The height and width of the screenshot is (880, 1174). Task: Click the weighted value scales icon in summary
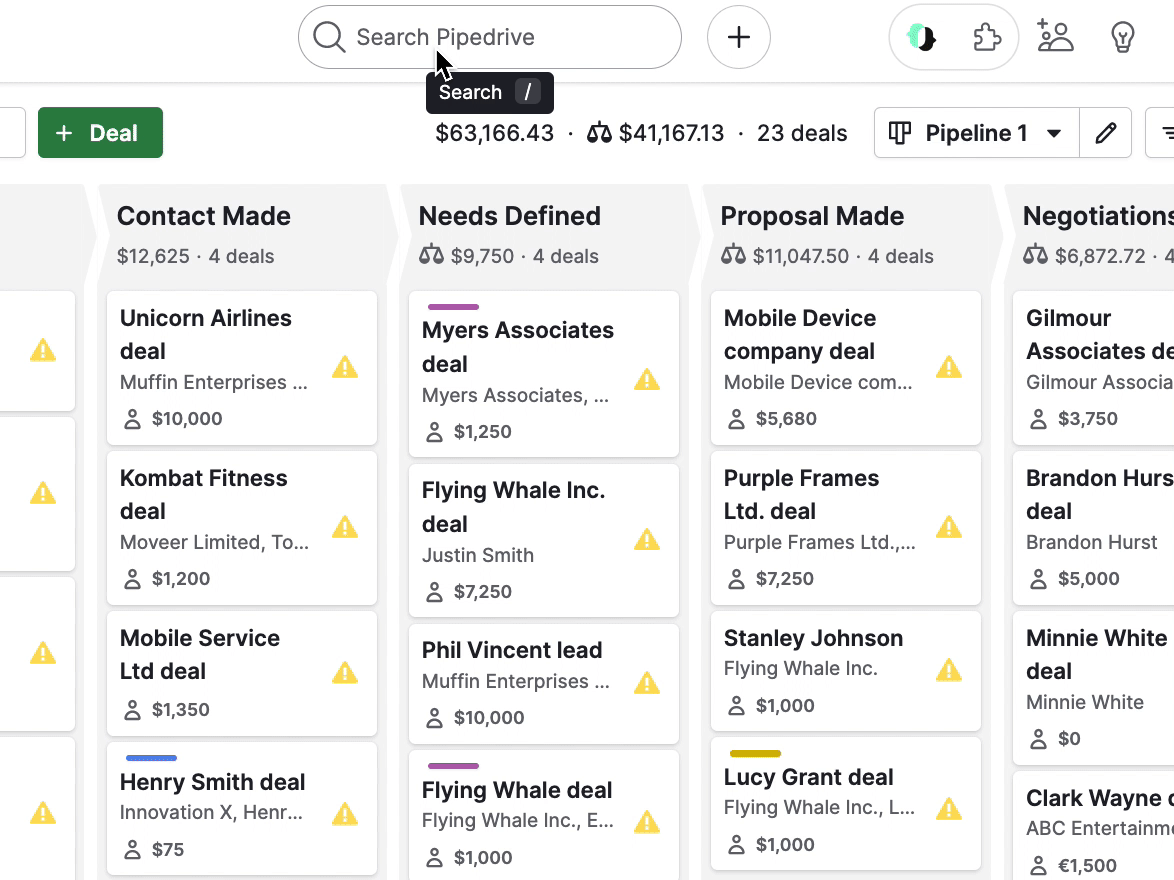point(599,133)
